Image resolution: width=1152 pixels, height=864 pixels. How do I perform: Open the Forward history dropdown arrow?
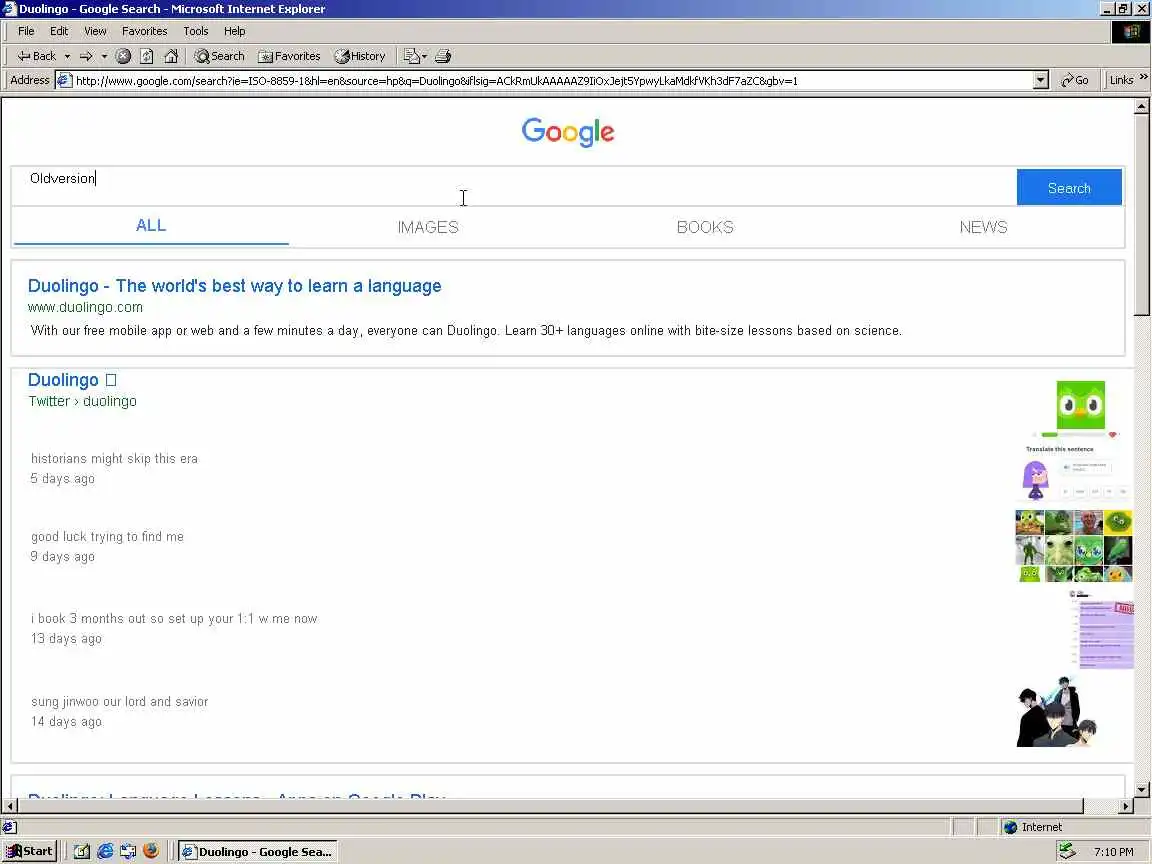pyautogui.click(x=104, y=56)
